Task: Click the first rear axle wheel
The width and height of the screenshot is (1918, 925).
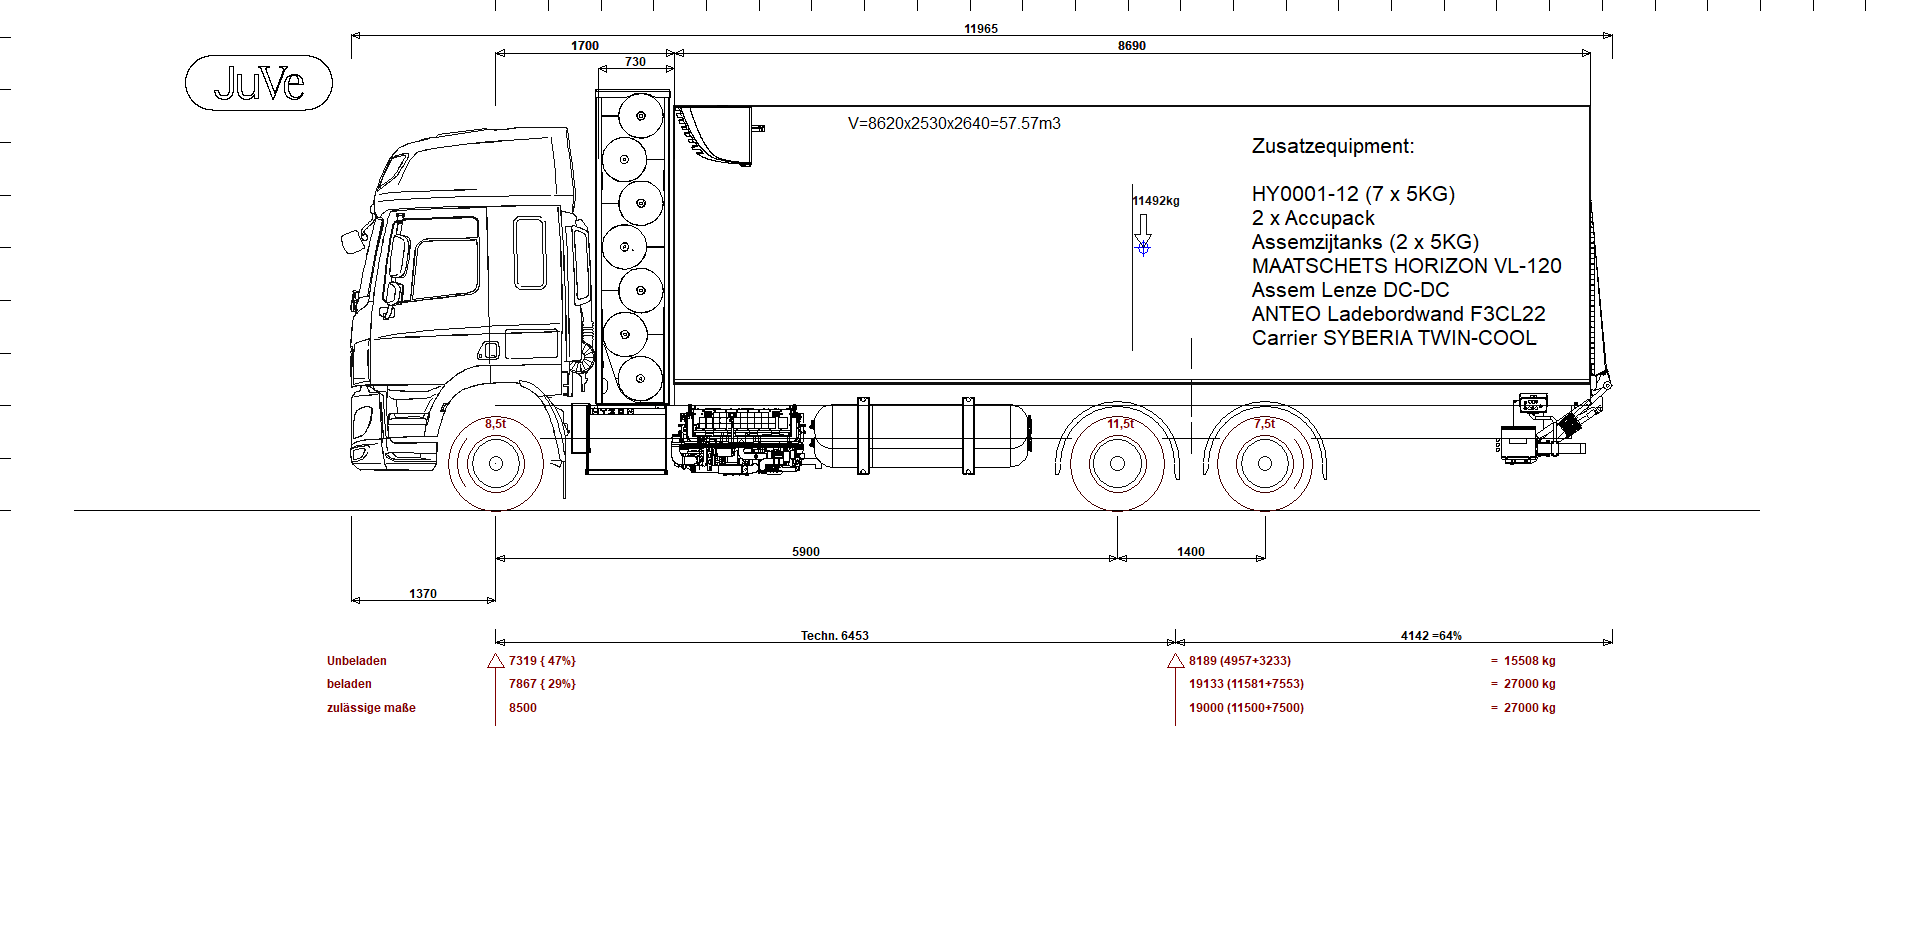Action: pos(1118,464)
